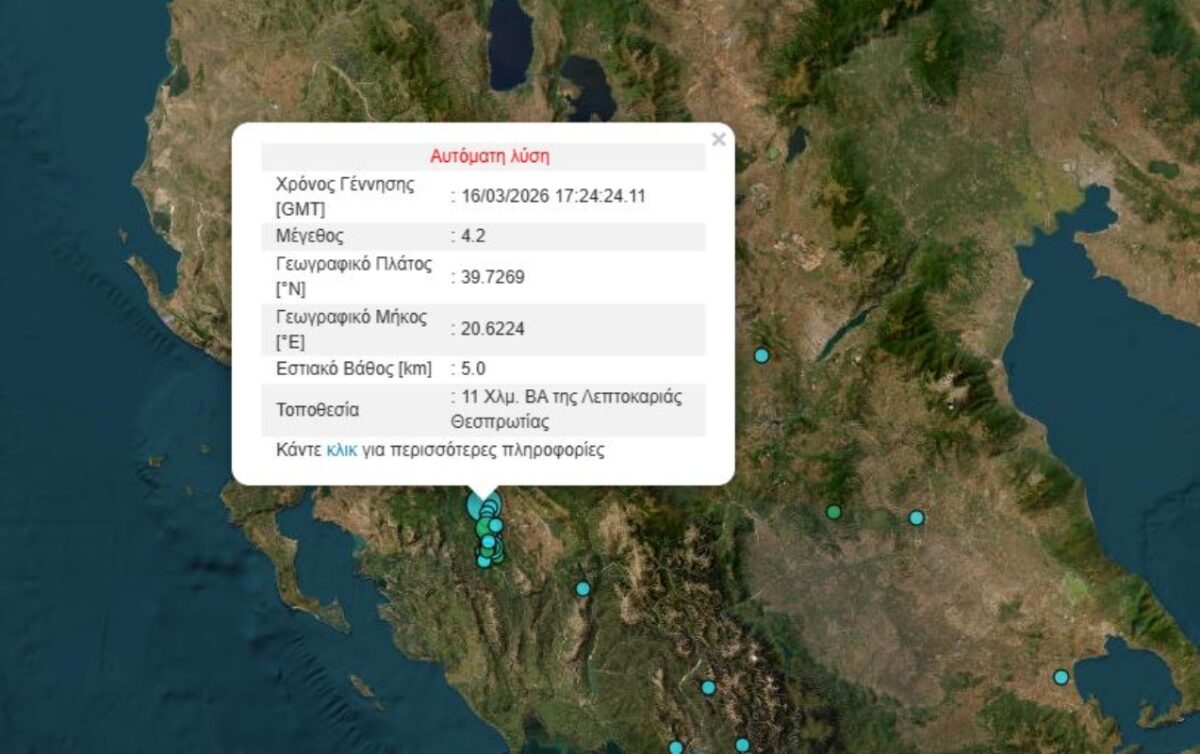Select the cyan marker just right of the popup
Image resolution: width=1200 pixels, height=754 pixels.
click(762, 355)
